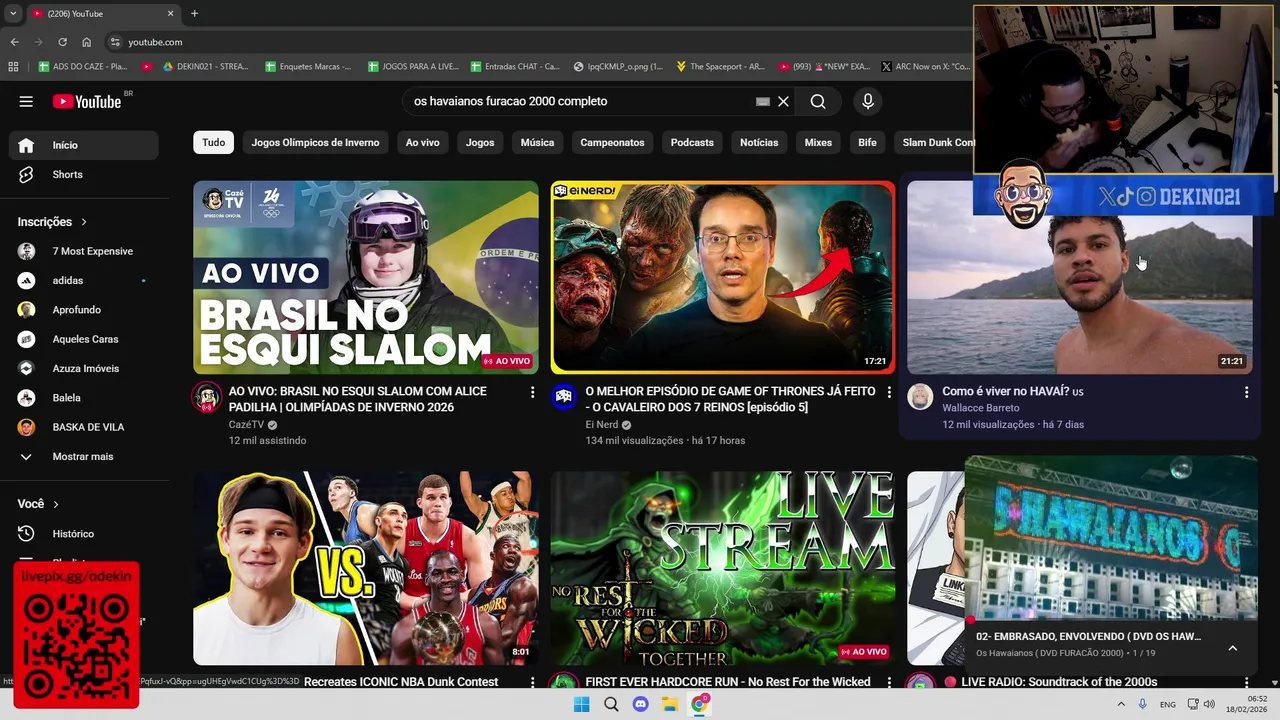The width and height of the screenshot is (1280, 720).
Task: Select Jogos Olímpicos de Inverno chip
Action: tap(315, 142)
